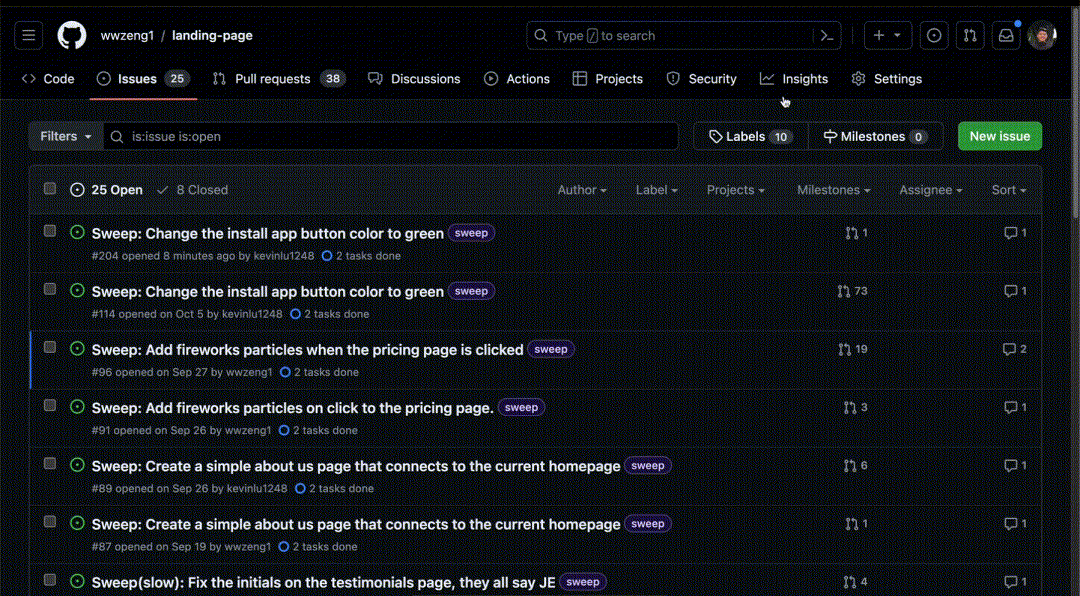Image resolution: width=1080 pixels, height=596 pixels.
Task: Open the Milestones 0 page
Action: tap(875, 136)
